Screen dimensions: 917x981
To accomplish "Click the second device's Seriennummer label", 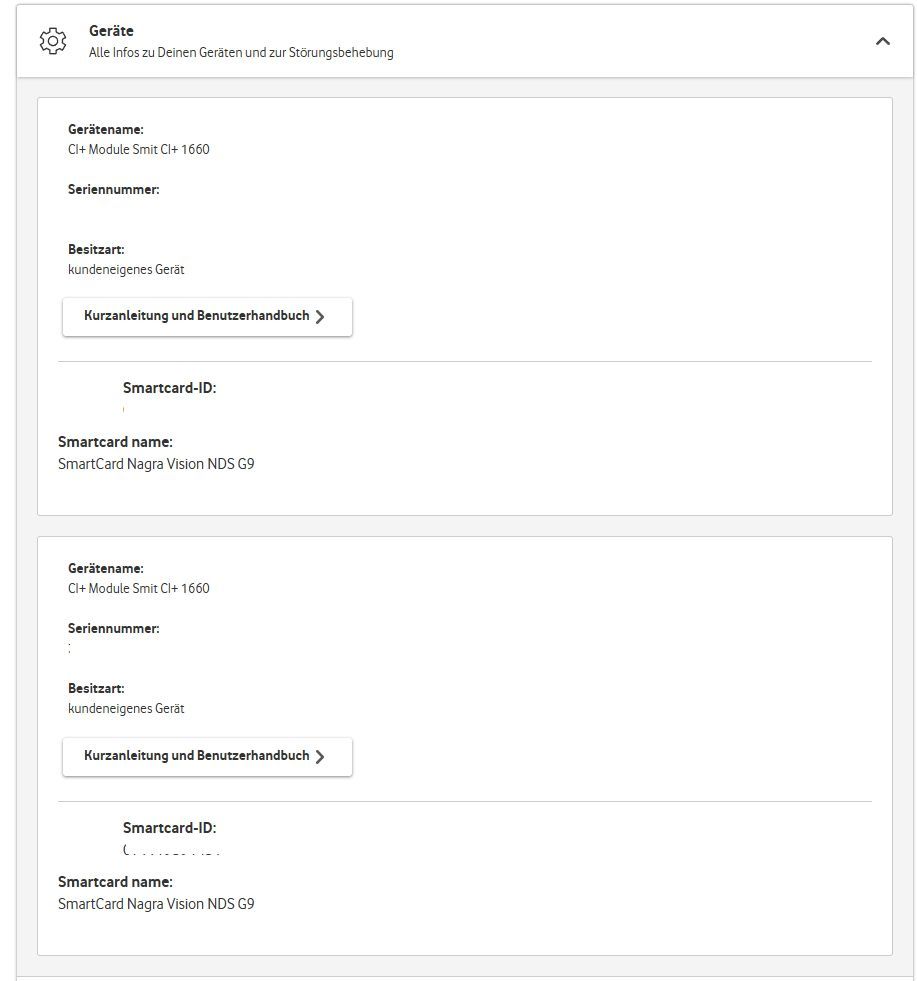I will (x=114, y=629).
